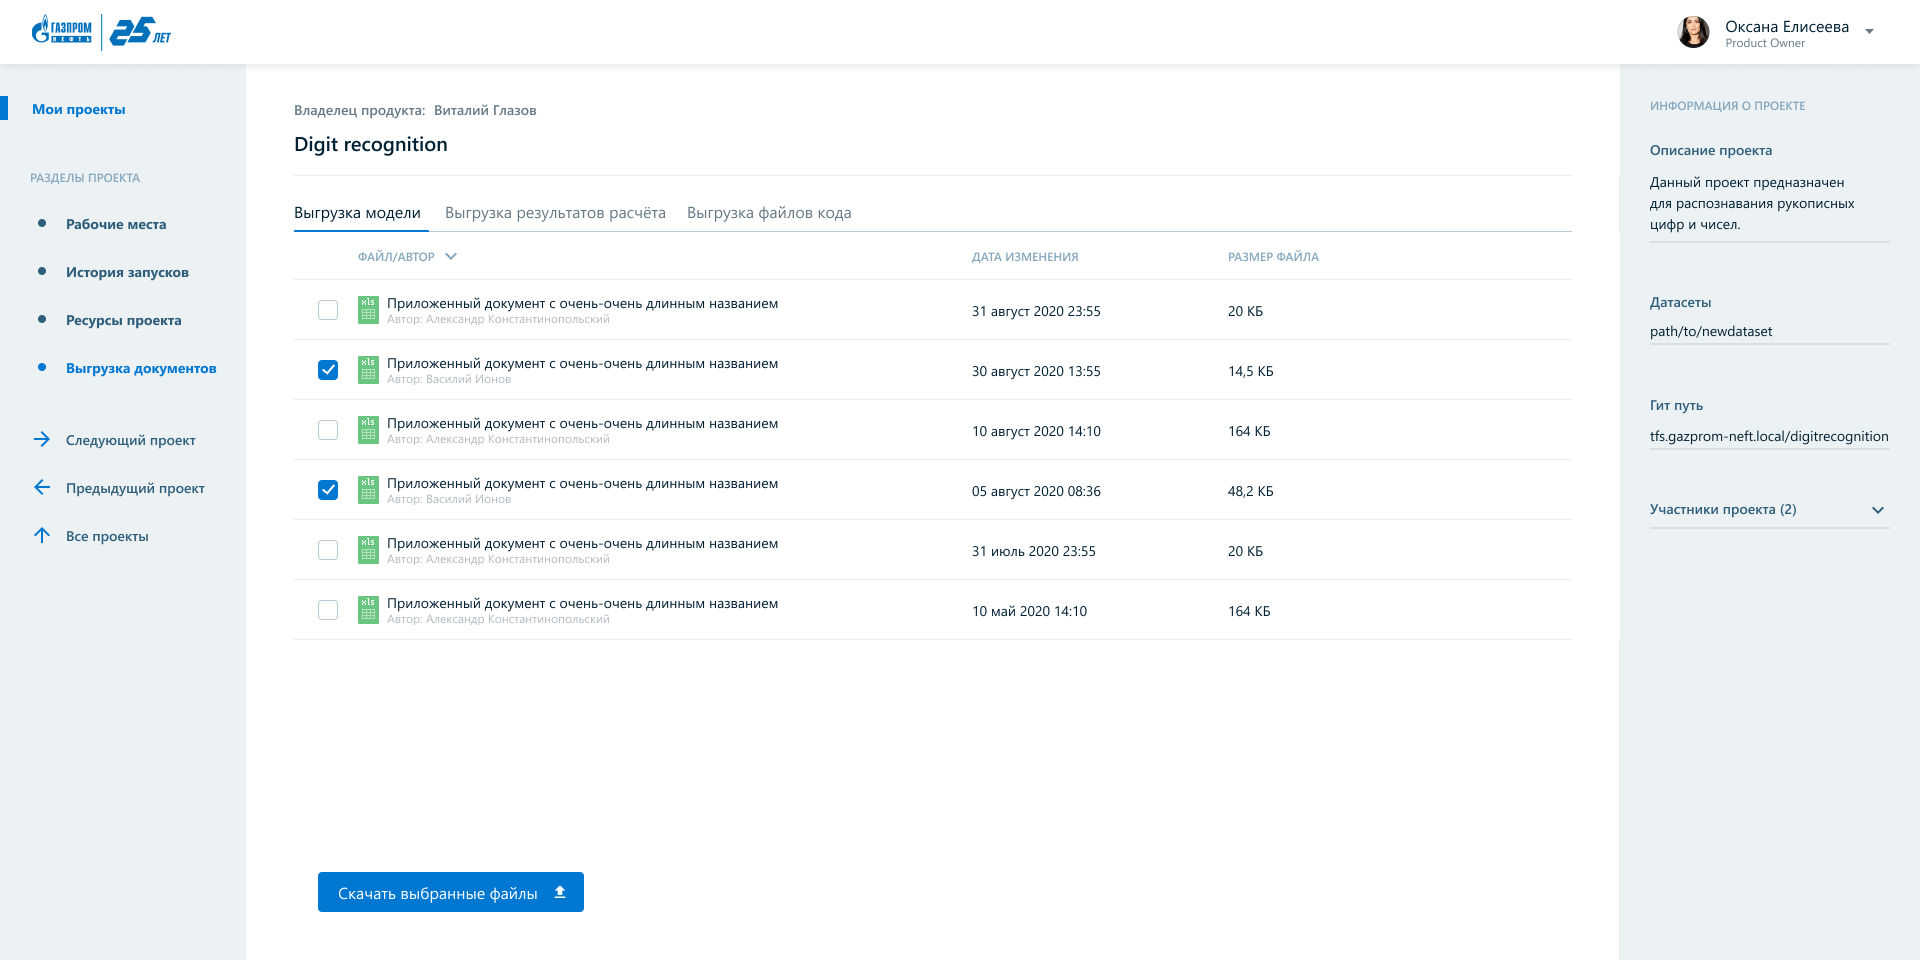Click the Gazprom Neft logo
The width and height of the screenshot is (1920, 960).
click(62, 32)
